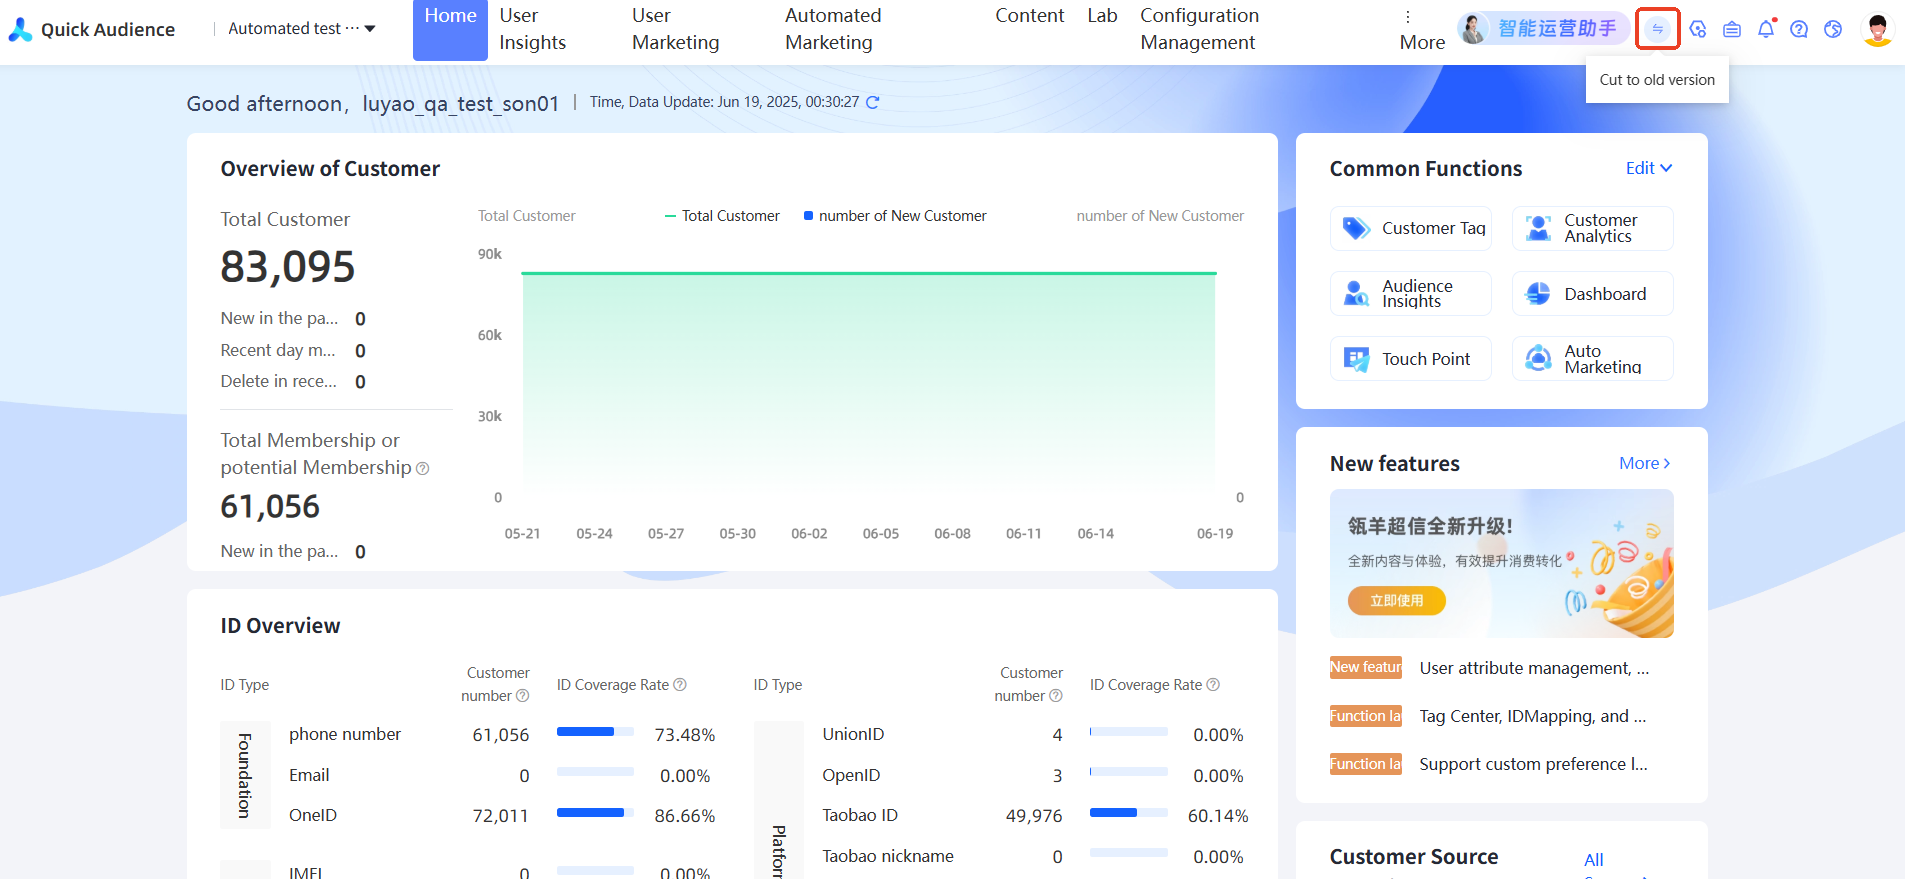Click the Foundation category label

click(x=245, y=776)
